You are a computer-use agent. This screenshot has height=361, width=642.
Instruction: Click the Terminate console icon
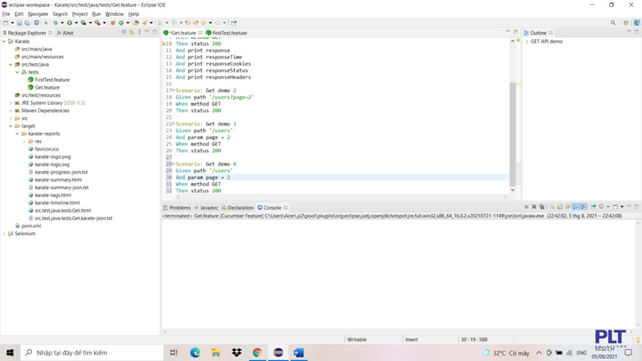tap(527, 207)
